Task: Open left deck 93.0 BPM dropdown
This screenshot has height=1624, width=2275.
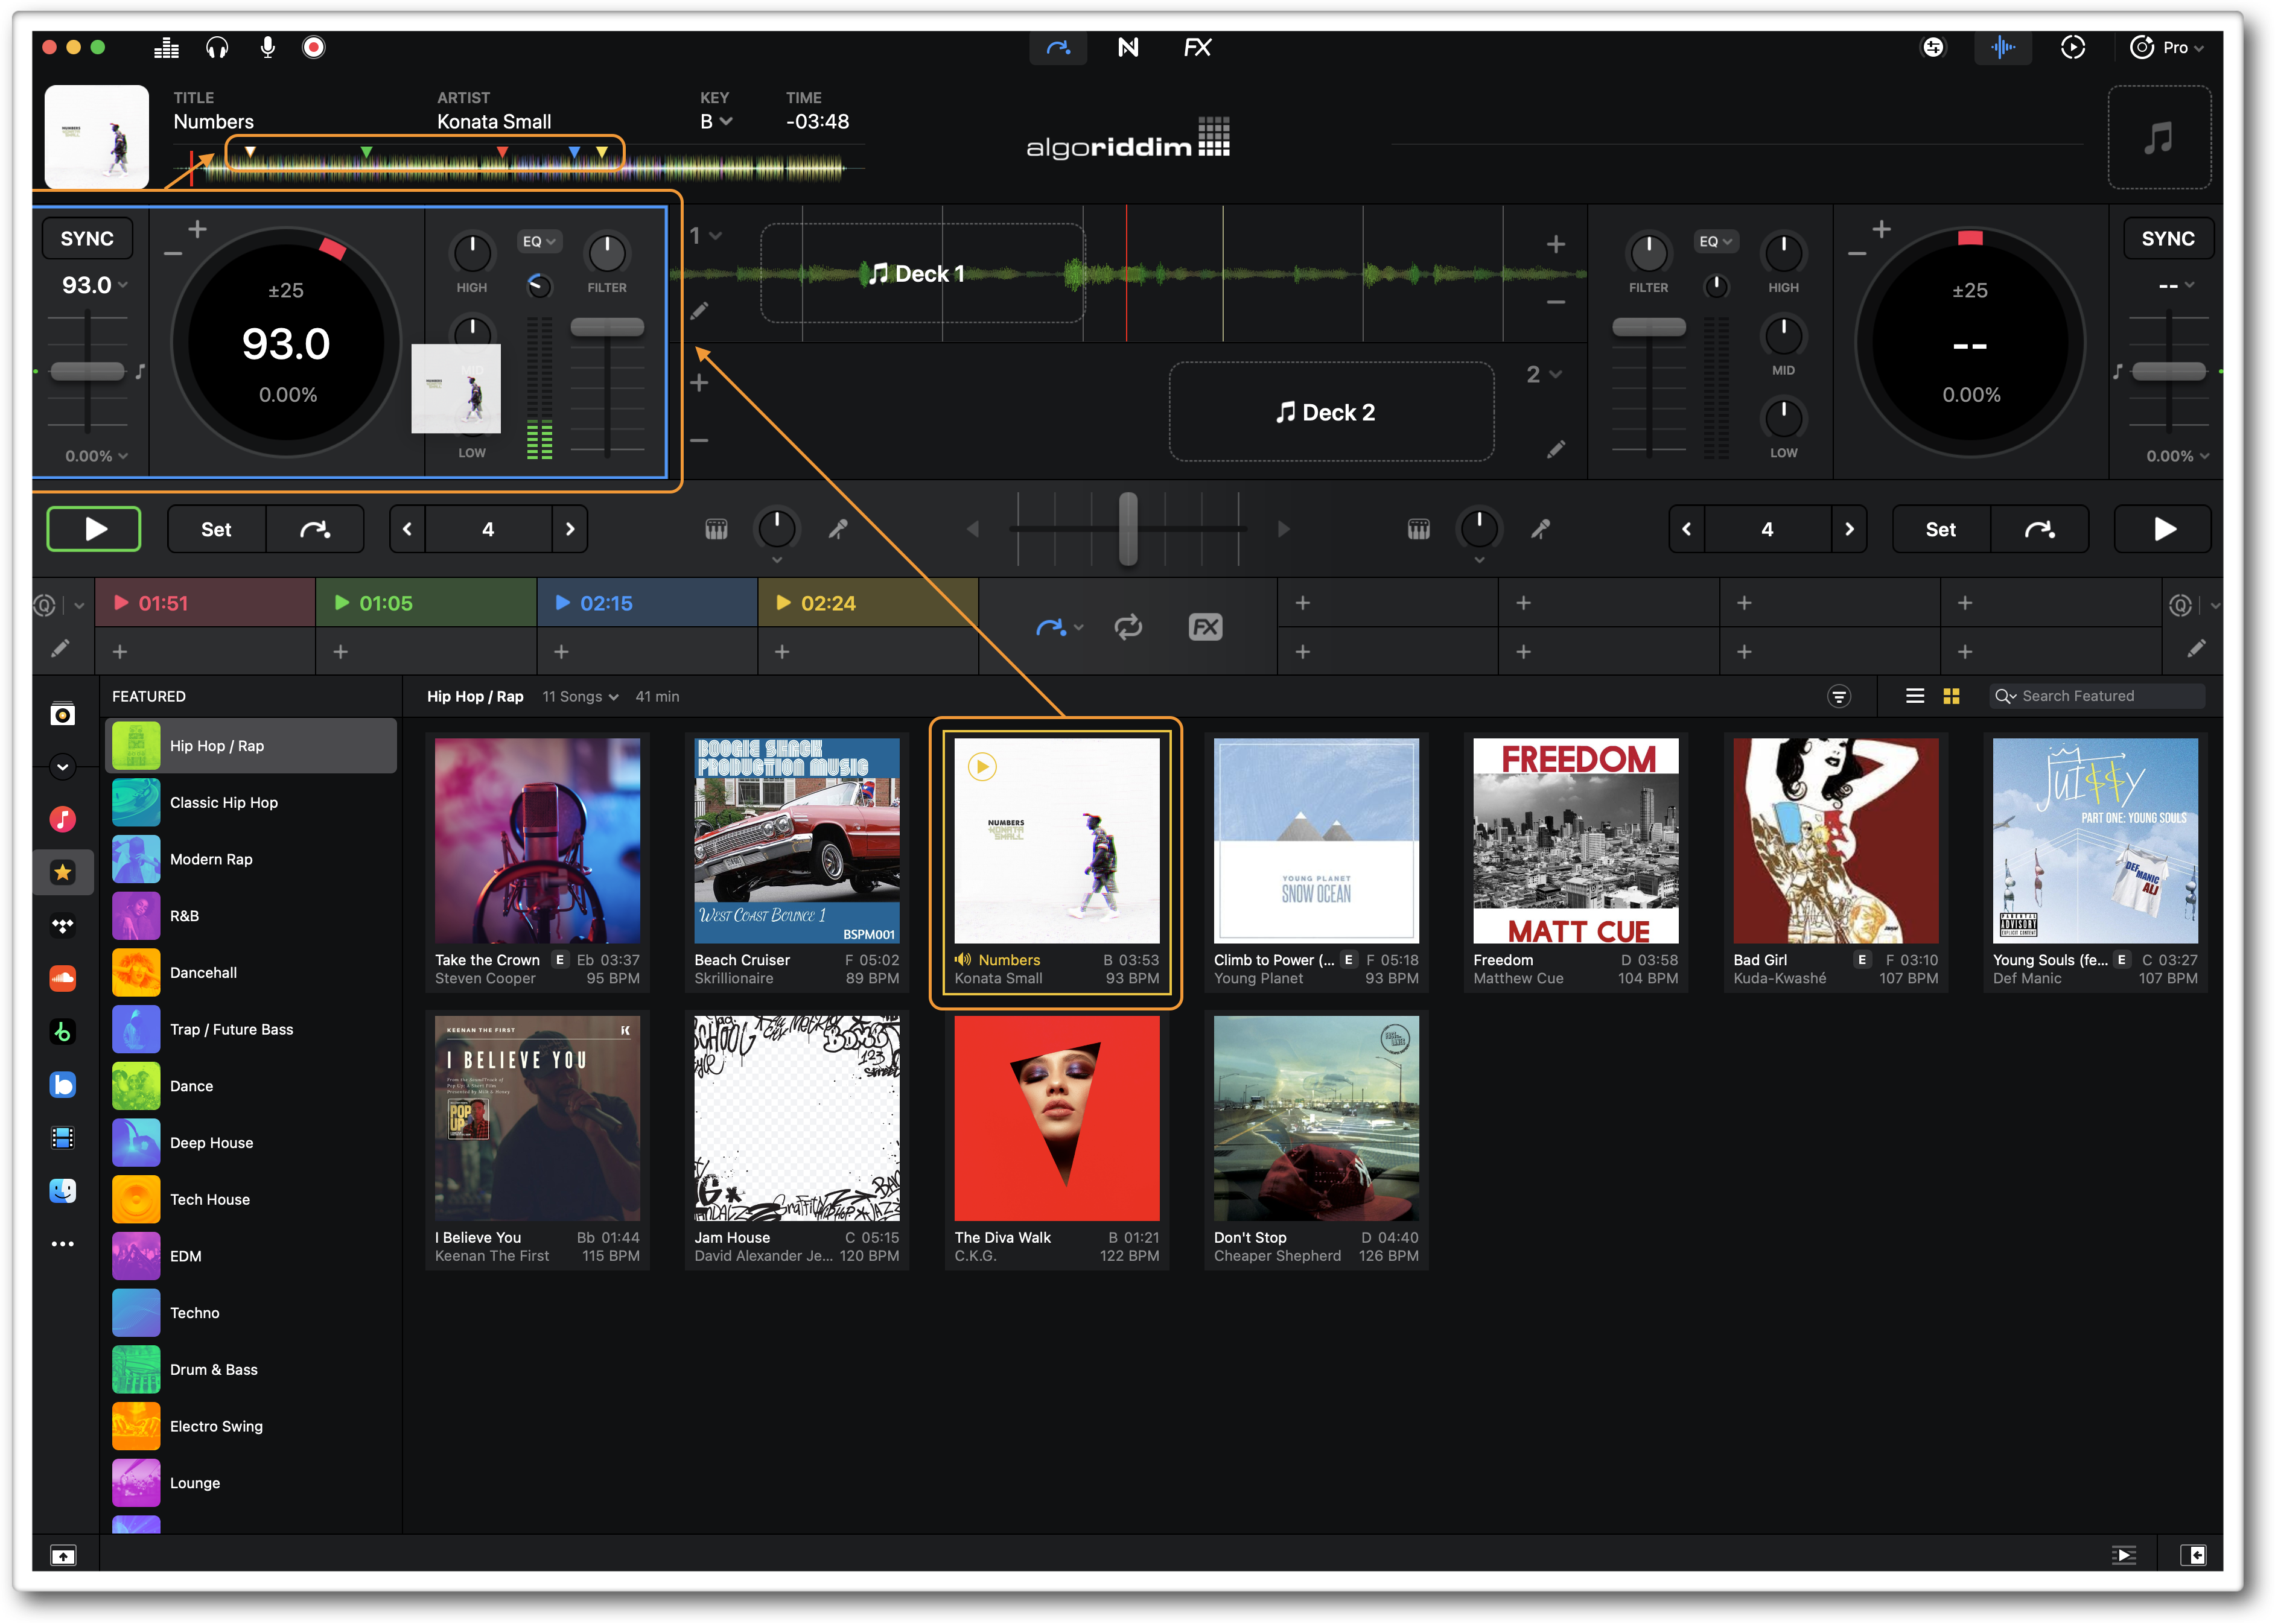Action: coord(95,285)
